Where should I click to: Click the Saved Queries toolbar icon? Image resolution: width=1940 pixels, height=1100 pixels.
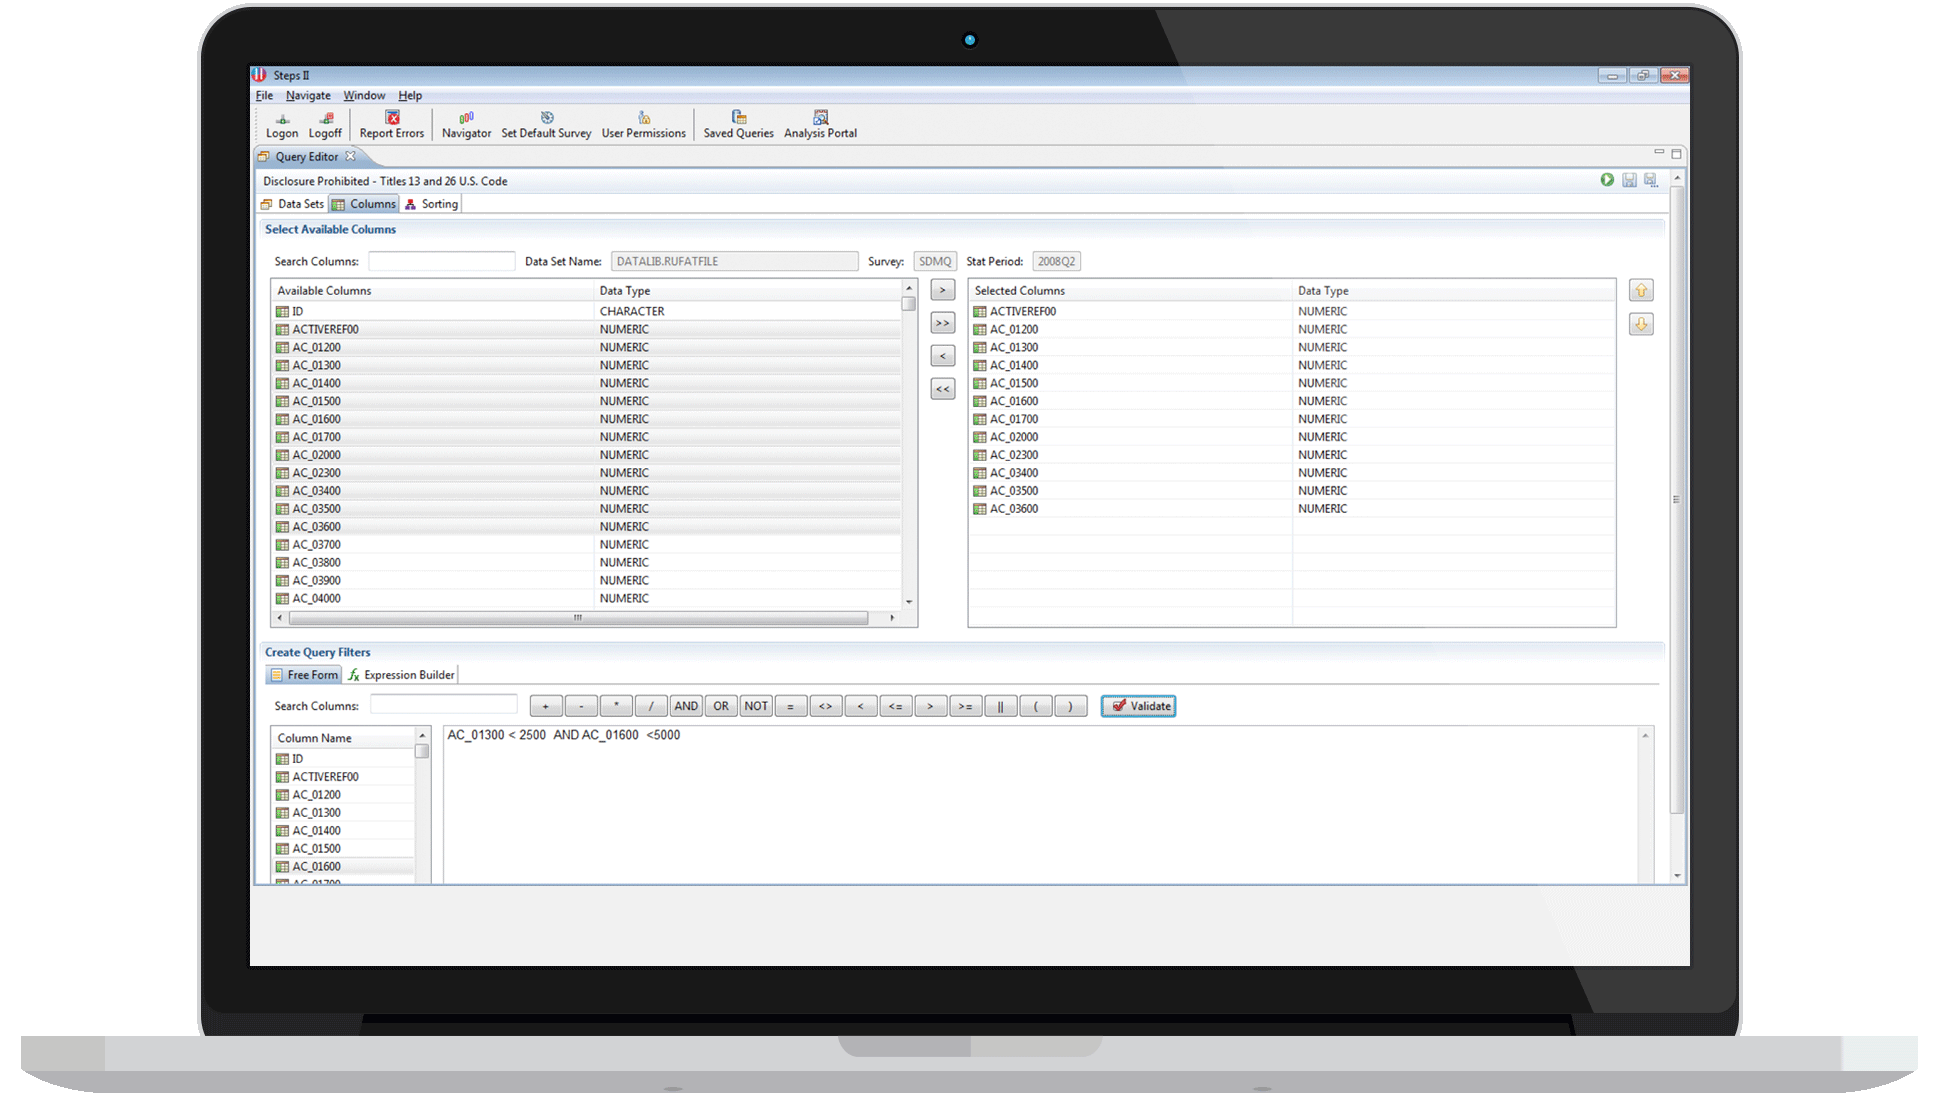tap(738, 124)
